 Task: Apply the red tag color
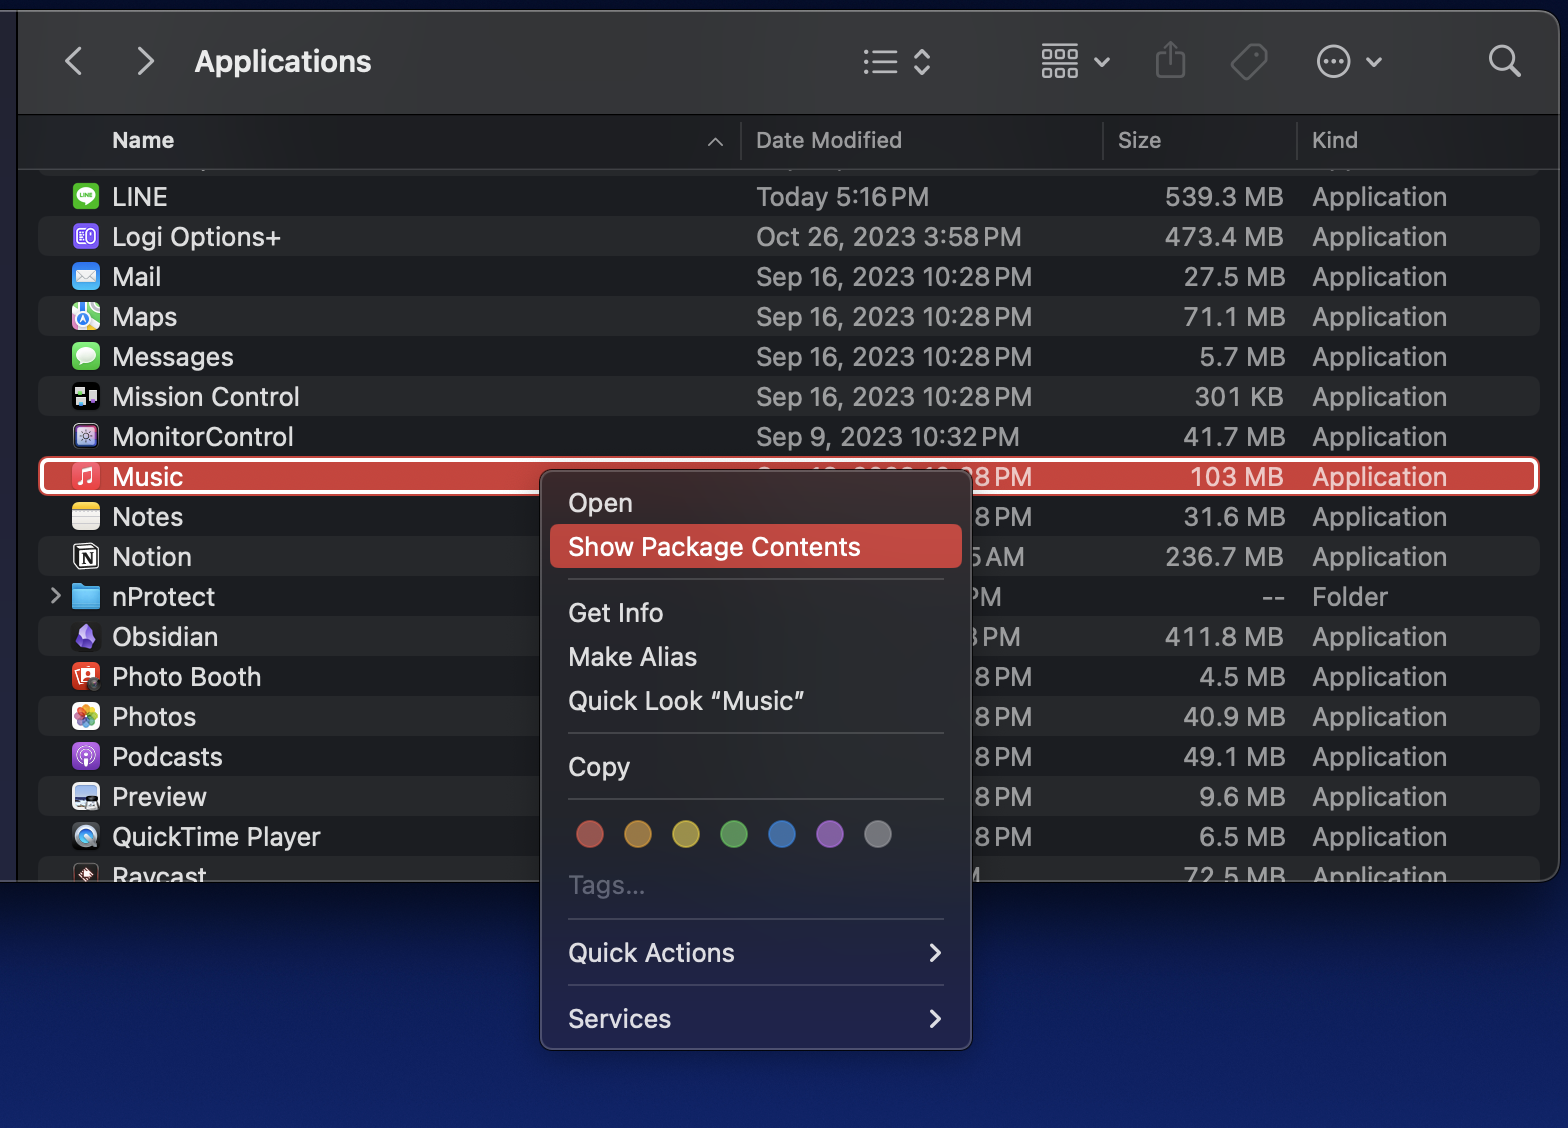(590, 834)
